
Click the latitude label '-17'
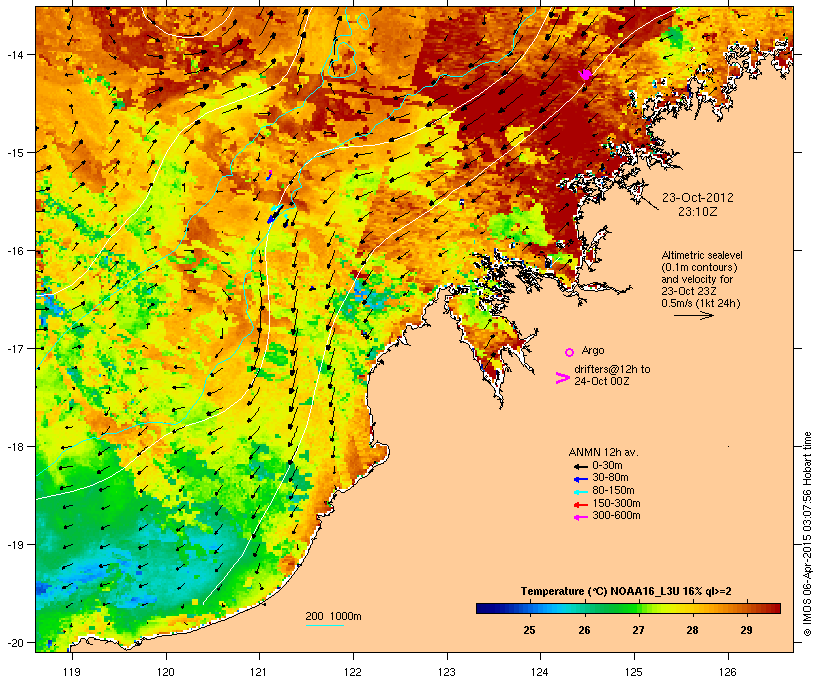click(x=14, y=348)
